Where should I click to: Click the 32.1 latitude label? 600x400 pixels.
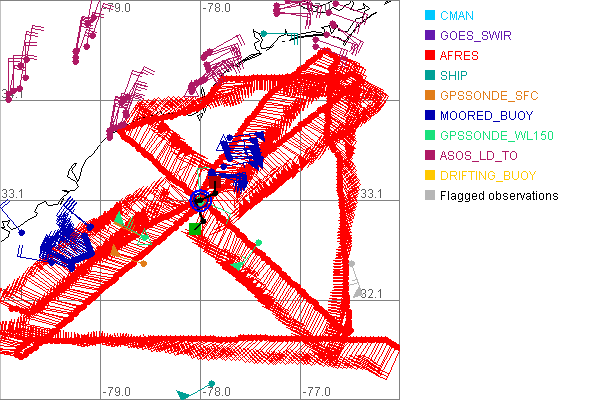(x=370, y=293)
